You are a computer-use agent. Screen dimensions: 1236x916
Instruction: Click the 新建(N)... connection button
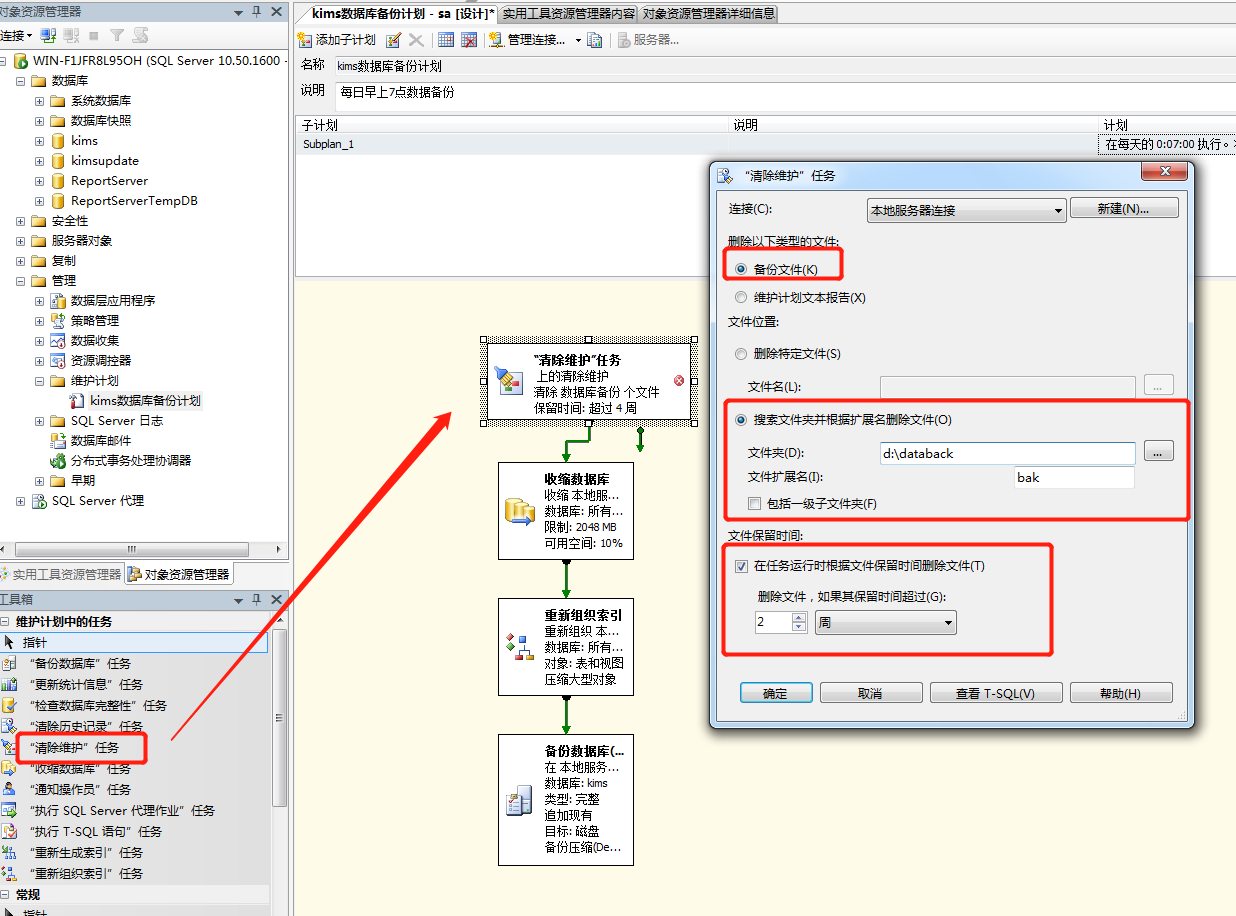coord(1124,208)
